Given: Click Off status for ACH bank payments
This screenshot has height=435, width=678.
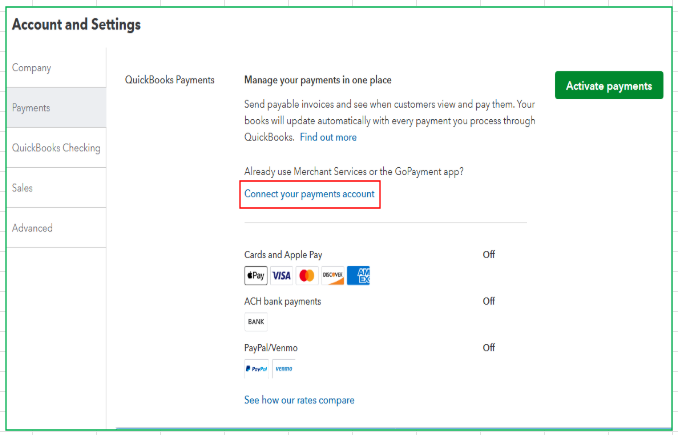Looking at the screenshot, I should pos(489,301).
